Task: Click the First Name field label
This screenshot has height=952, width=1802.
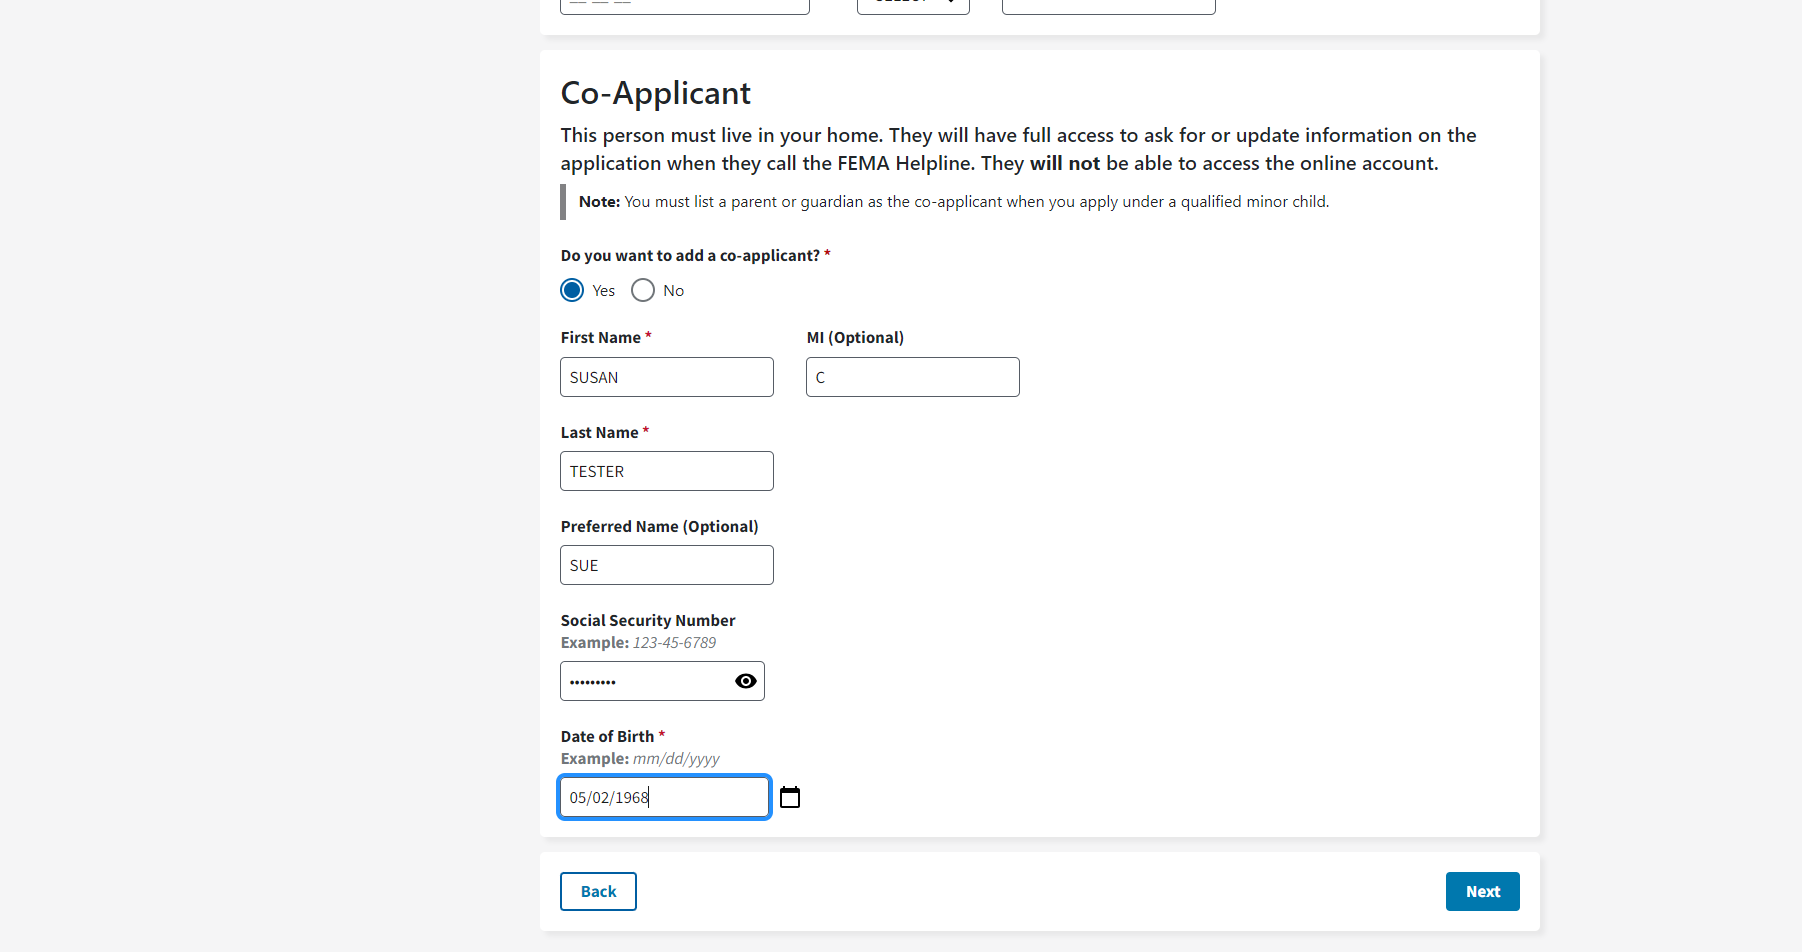Action: pyautogui.click(x=600, y=338)
